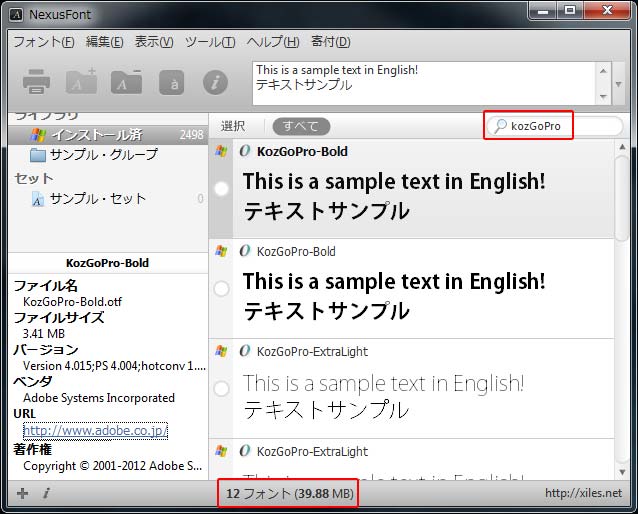The height and width of the screenshot is (514, 638).
Task: Click sample text box scroll up arrow
Action: point(603,71)
